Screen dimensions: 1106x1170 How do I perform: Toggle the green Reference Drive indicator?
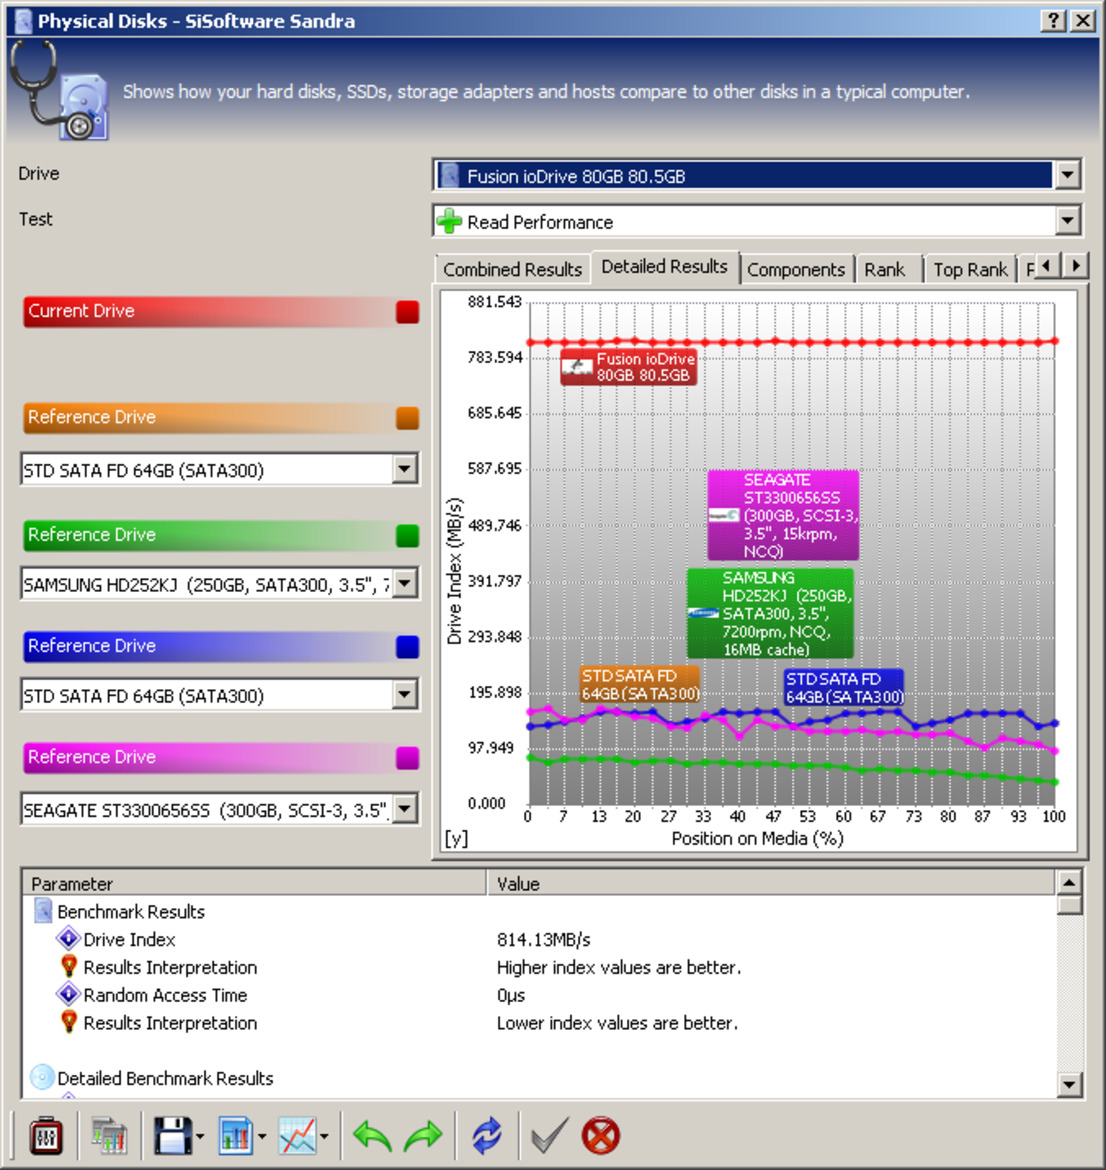pyautogui.click(x=407, y=536)
